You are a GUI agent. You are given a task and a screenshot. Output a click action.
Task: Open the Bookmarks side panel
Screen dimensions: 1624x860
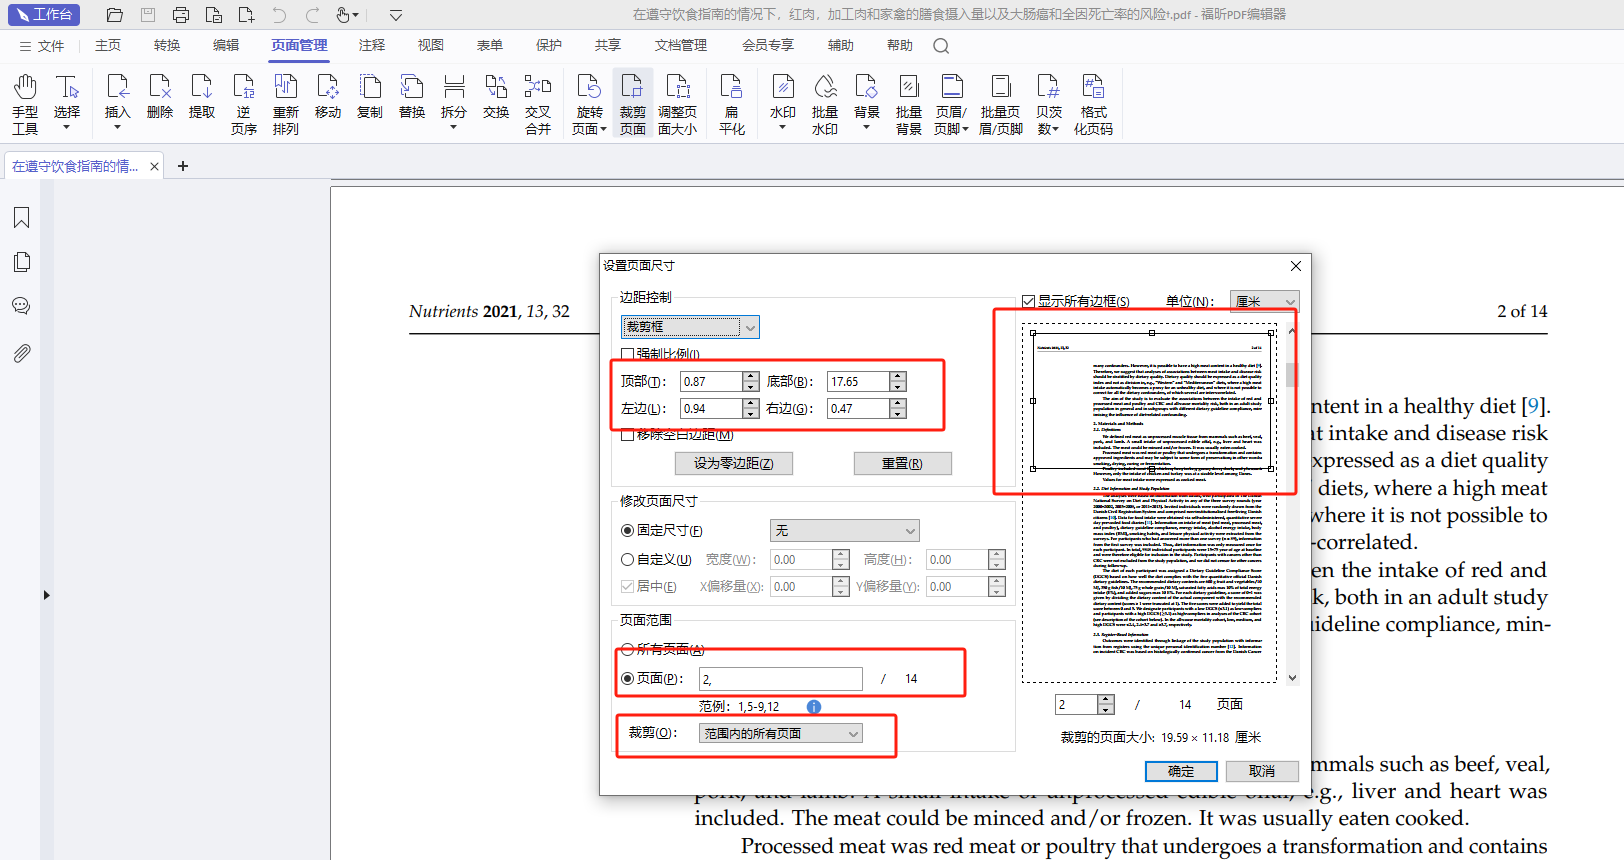[21, 218]
